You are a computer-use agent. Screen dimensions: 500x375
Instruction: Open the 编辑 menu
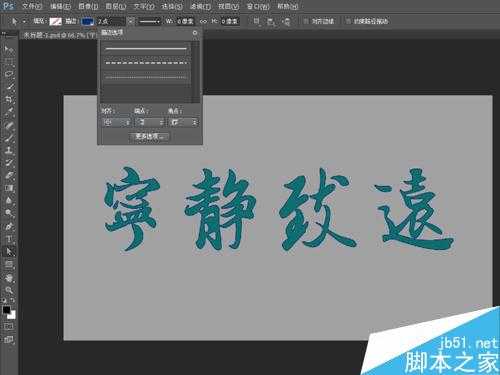[x=60, y=6]
